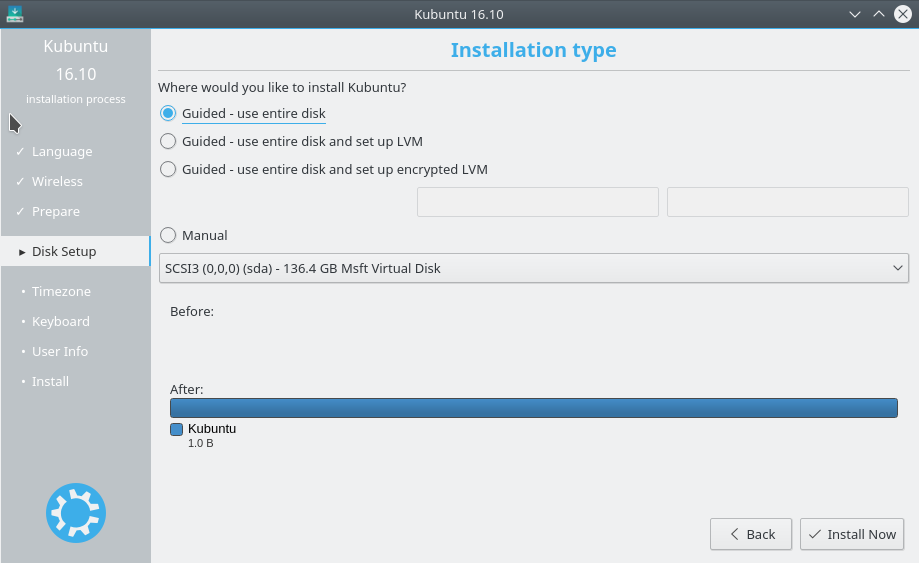Click the Installation type heading
Screen dimensions: 919x563
533,50
